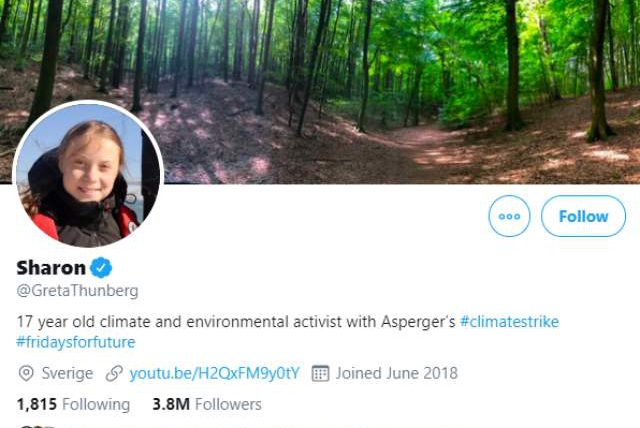Visit the youtu.be/H2QxFM9y0tY link
The image size is (640, 428).
214,373
